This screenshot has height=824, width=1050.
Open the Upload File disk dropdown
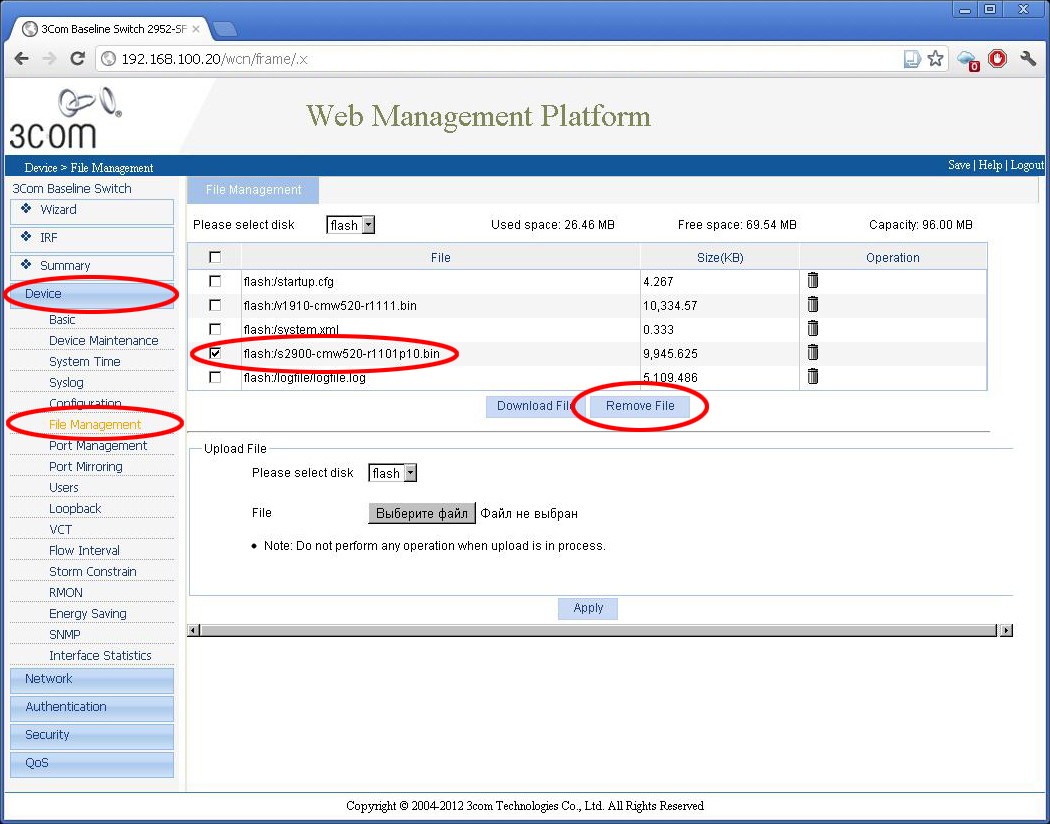point(392,473)
